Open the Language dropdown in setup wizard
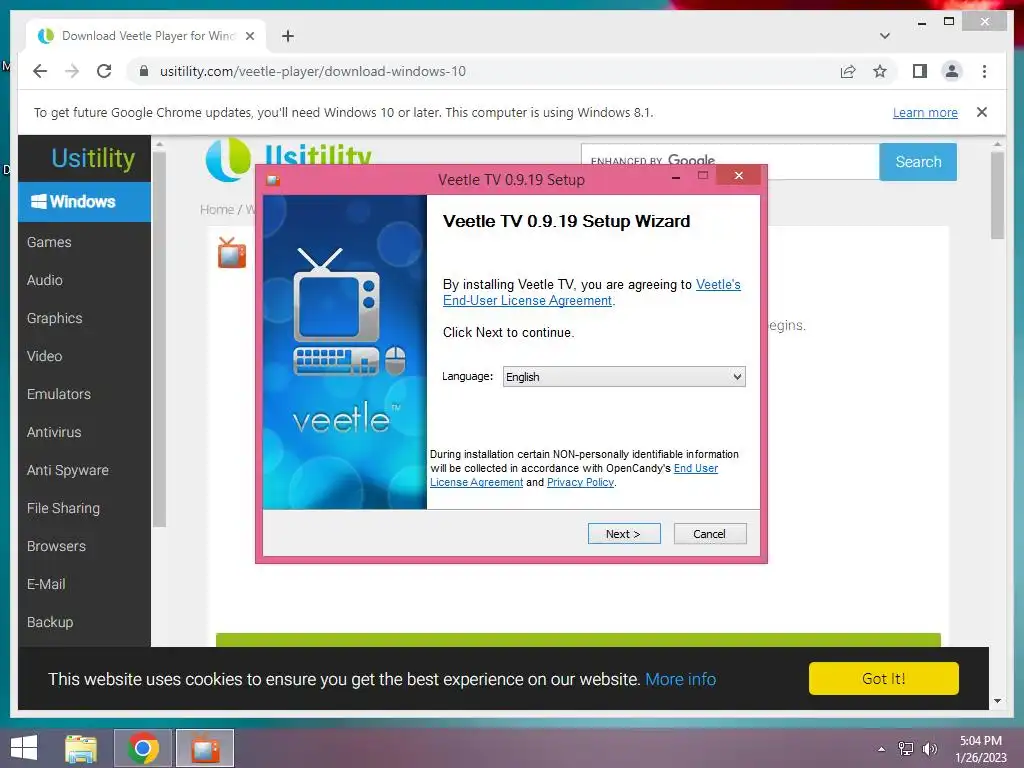The image size is (1024, 768). pyautogui.click(x=624, y=377)
